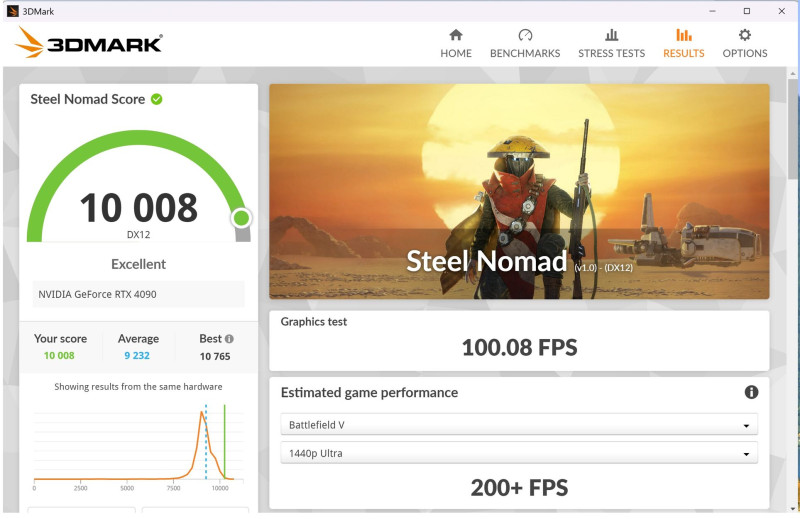The height and width of the screenshot is (519, 800).
Task: Click the Steel Nomad Score heading
Action: point(87,99)
